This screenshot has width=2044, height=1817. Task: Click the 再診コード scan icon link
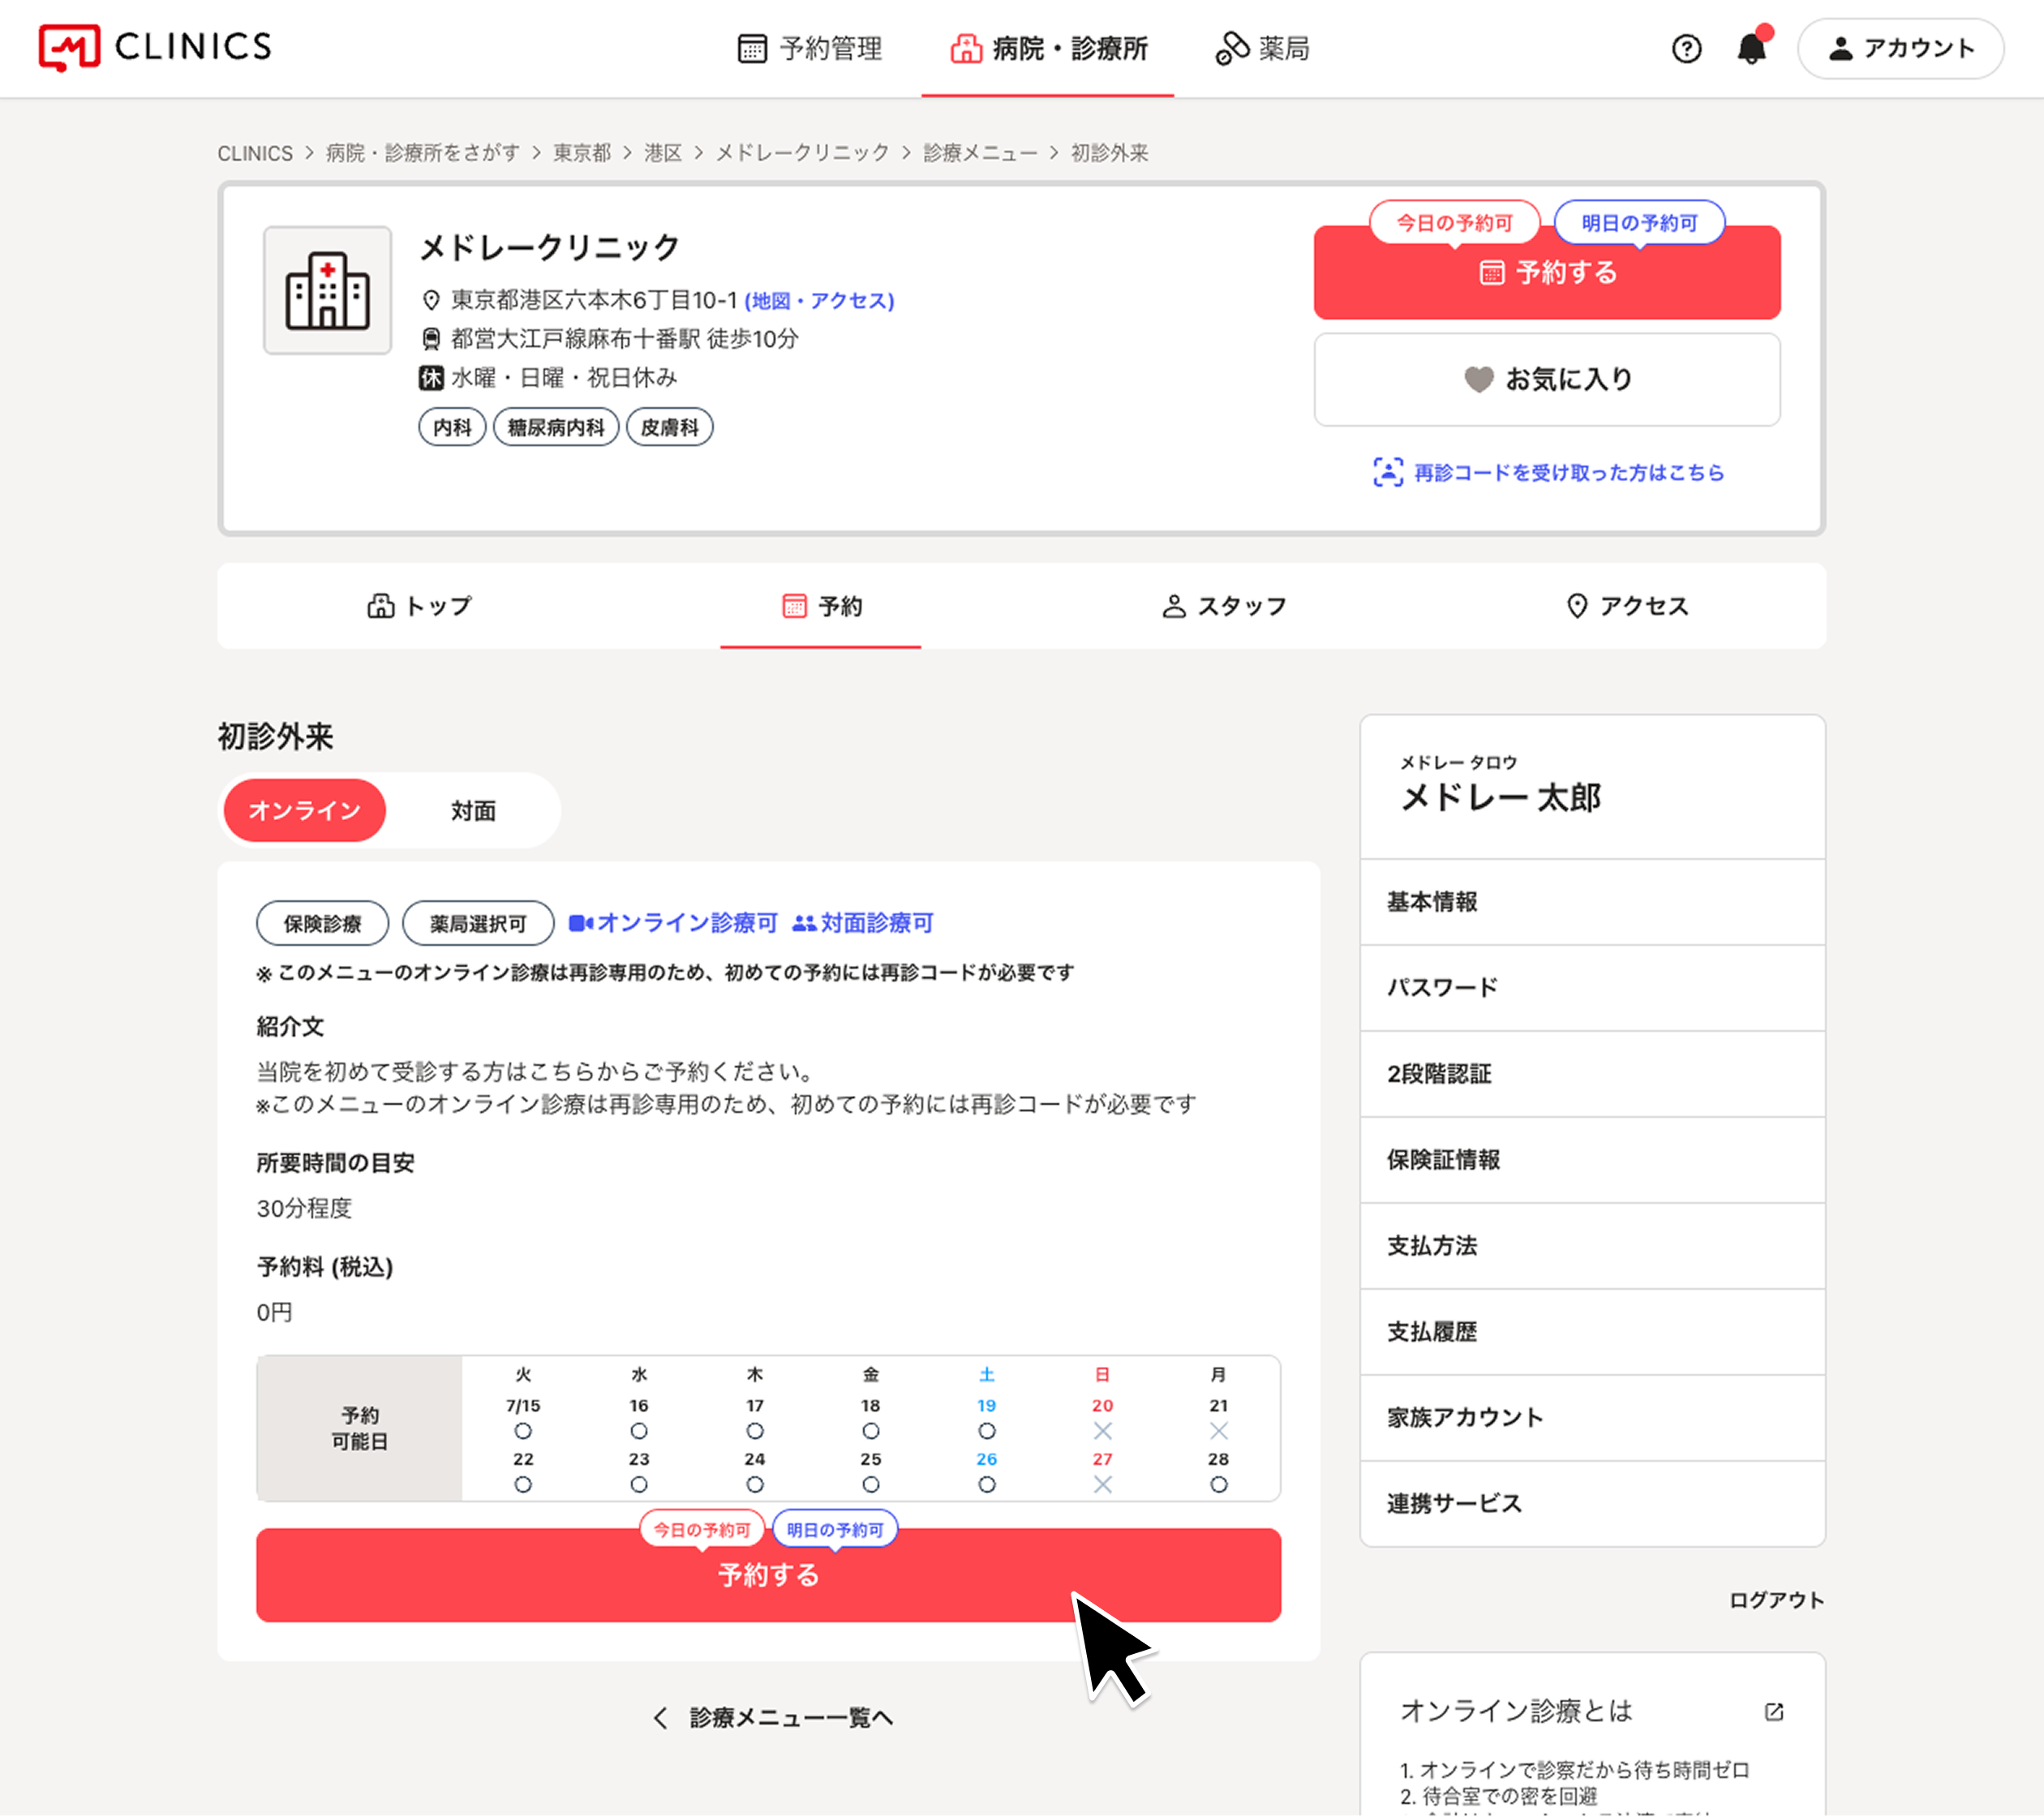1388,472
